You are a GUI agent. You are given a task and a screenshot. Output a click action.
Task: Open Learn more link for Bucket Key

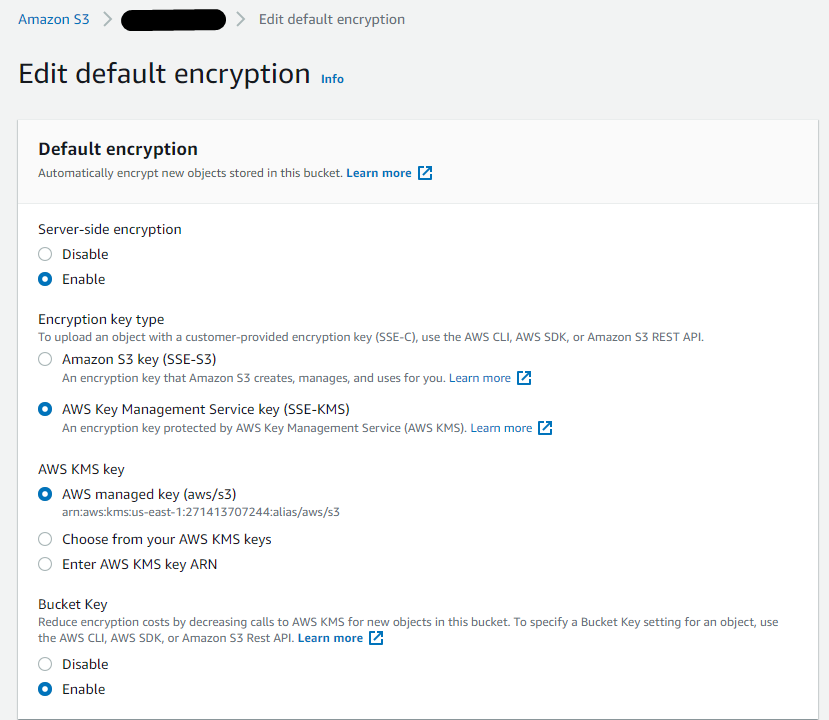point(330,638)
